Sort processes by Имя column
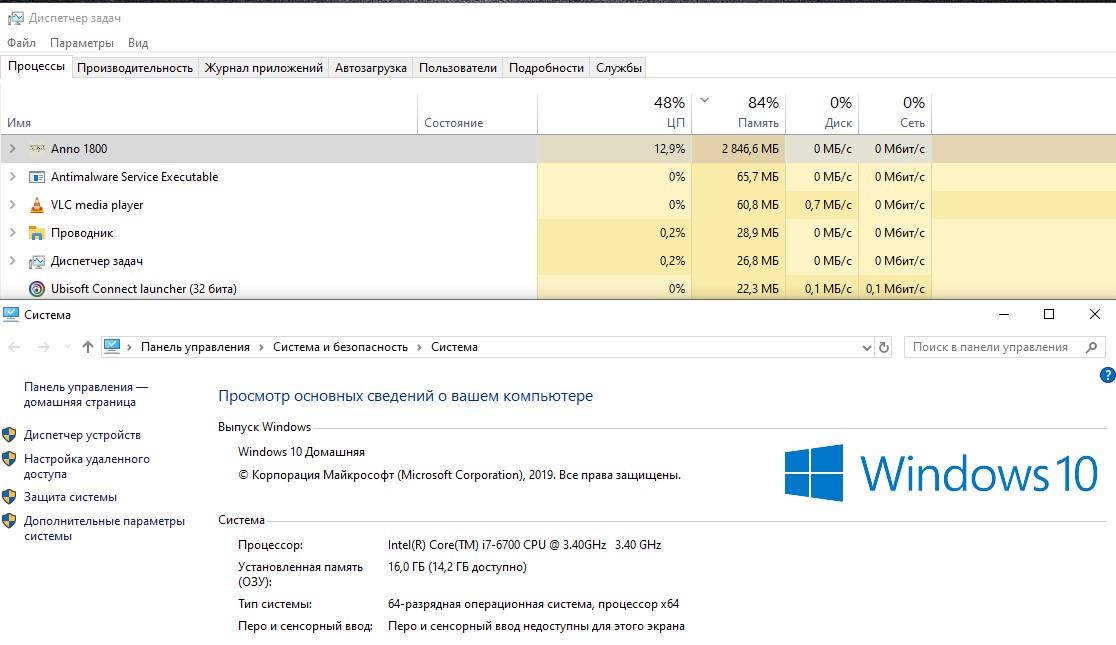This screenshot has height=645, width=1116. pos(209,112)
